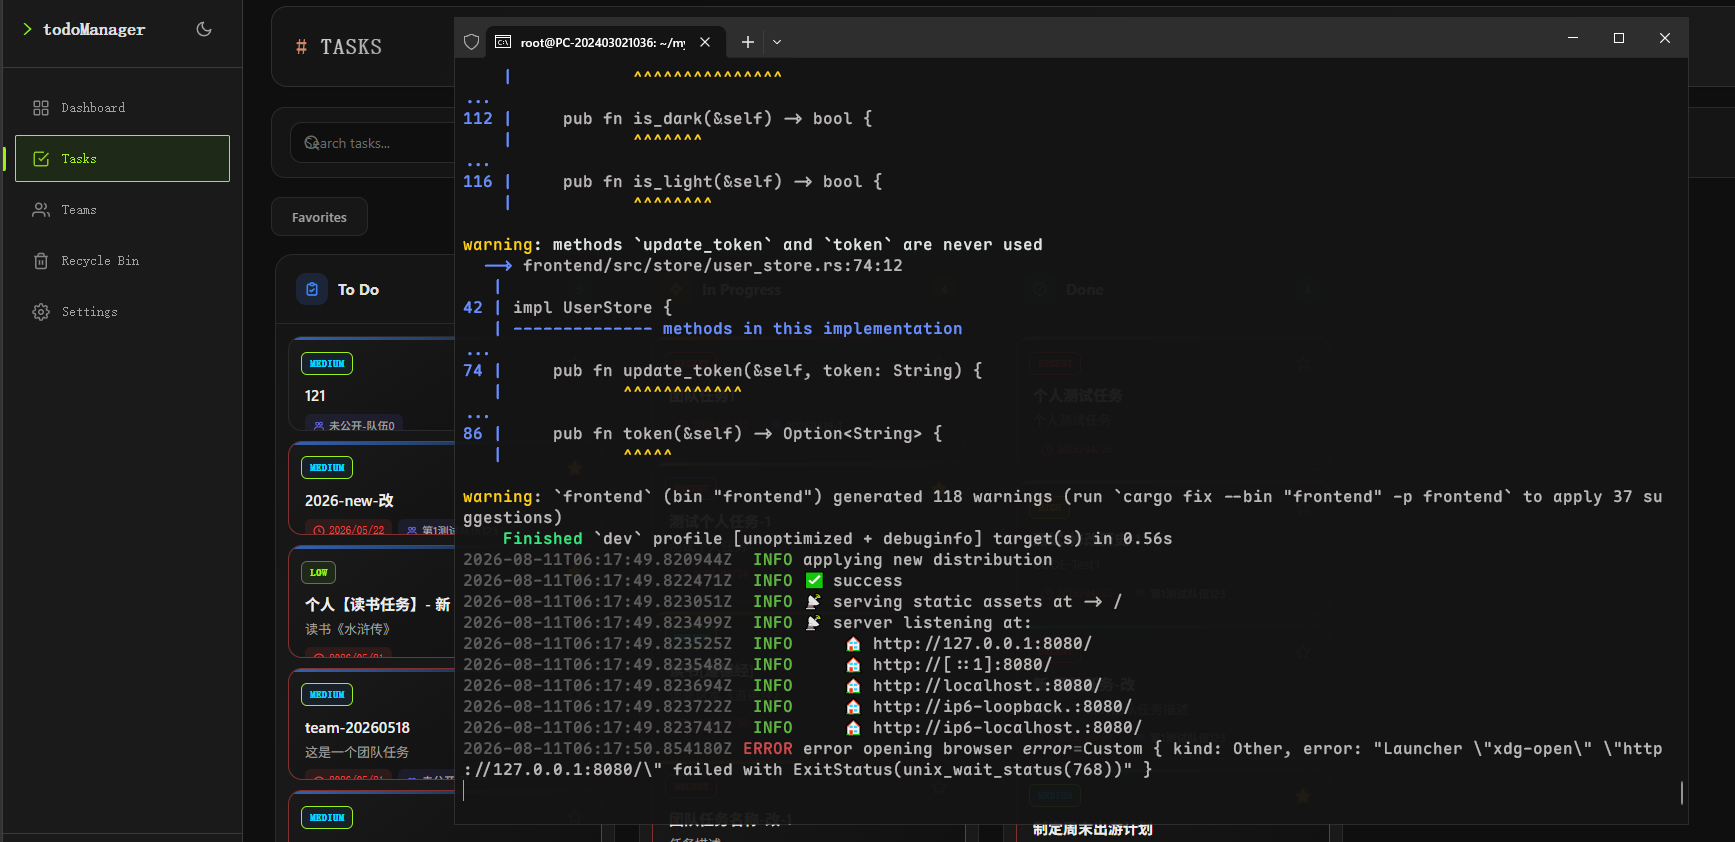Click MEDIUM badge on team-20260518 card
Viewport: 1735px width, 842px height.
[x=327, y=695]
